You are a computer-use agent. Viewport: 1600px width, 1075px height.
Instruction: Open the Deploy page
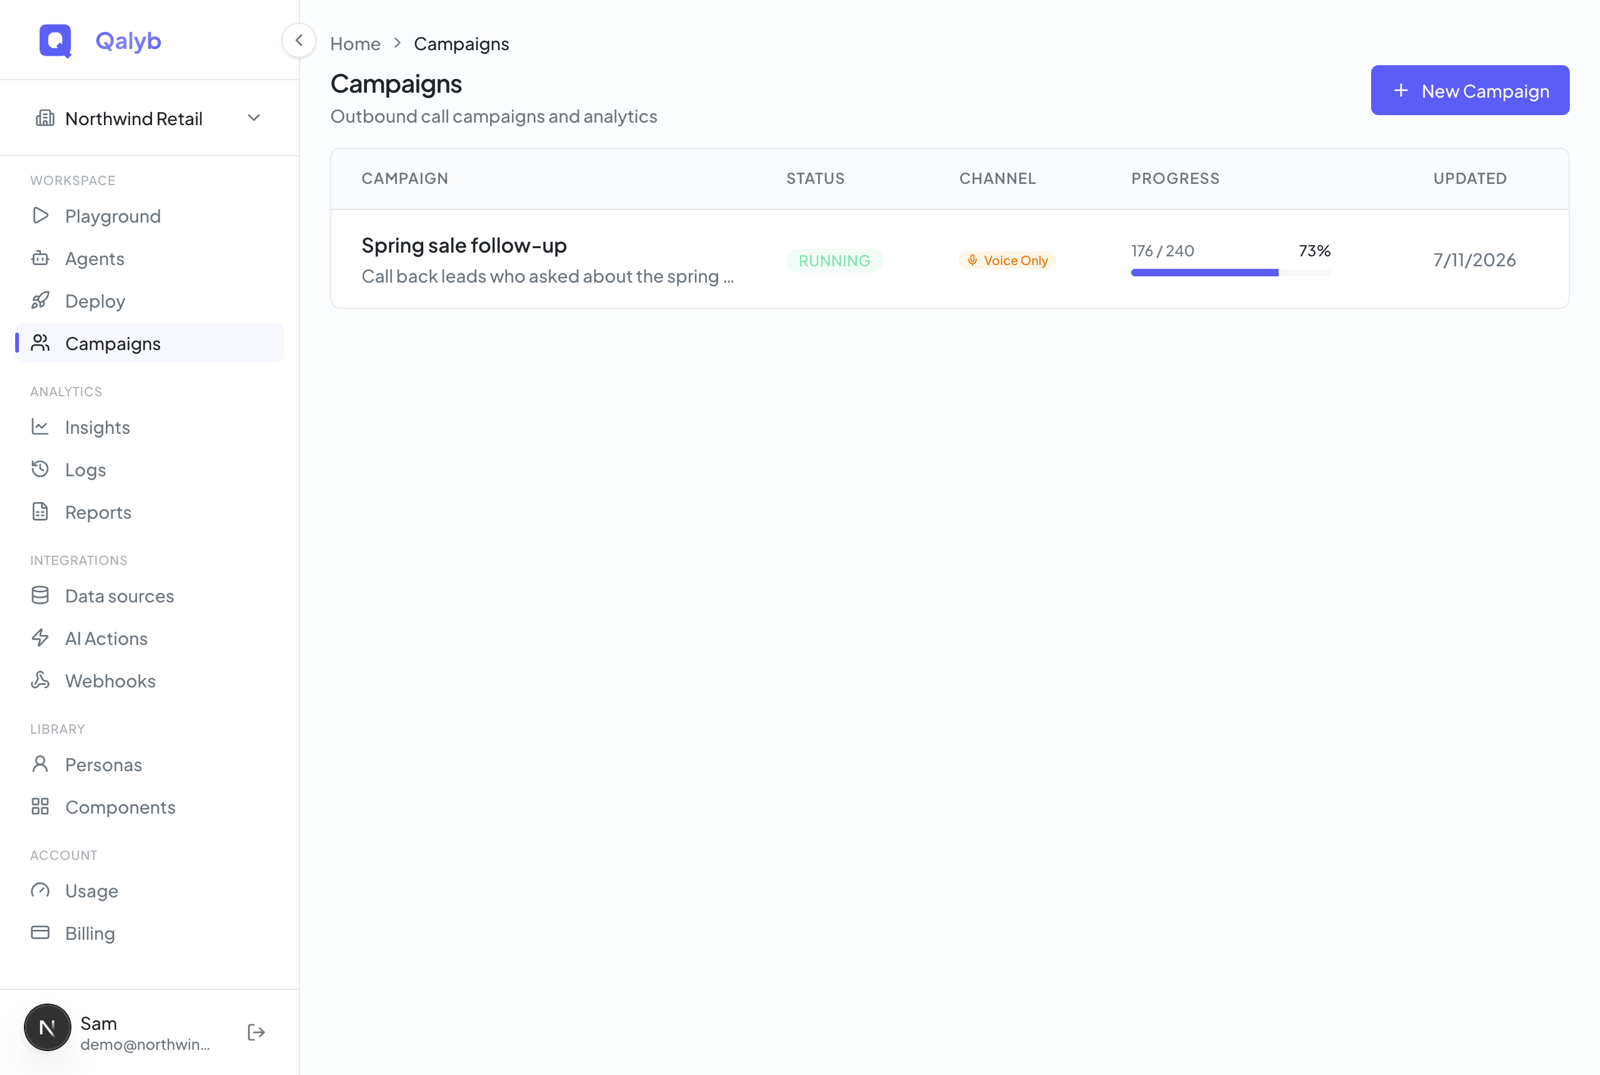pos(150,301)
